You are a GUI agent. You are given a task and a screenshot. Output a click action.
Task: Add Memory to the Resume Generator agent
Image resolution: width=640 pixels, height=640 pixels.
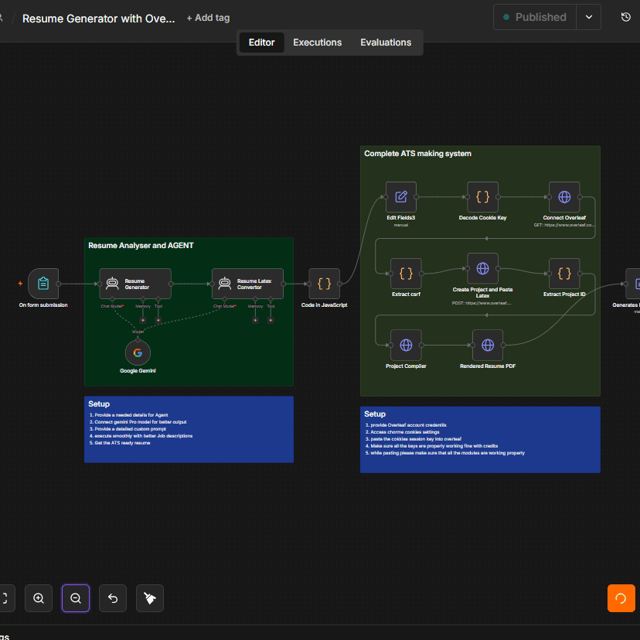(x=143, y=320)
